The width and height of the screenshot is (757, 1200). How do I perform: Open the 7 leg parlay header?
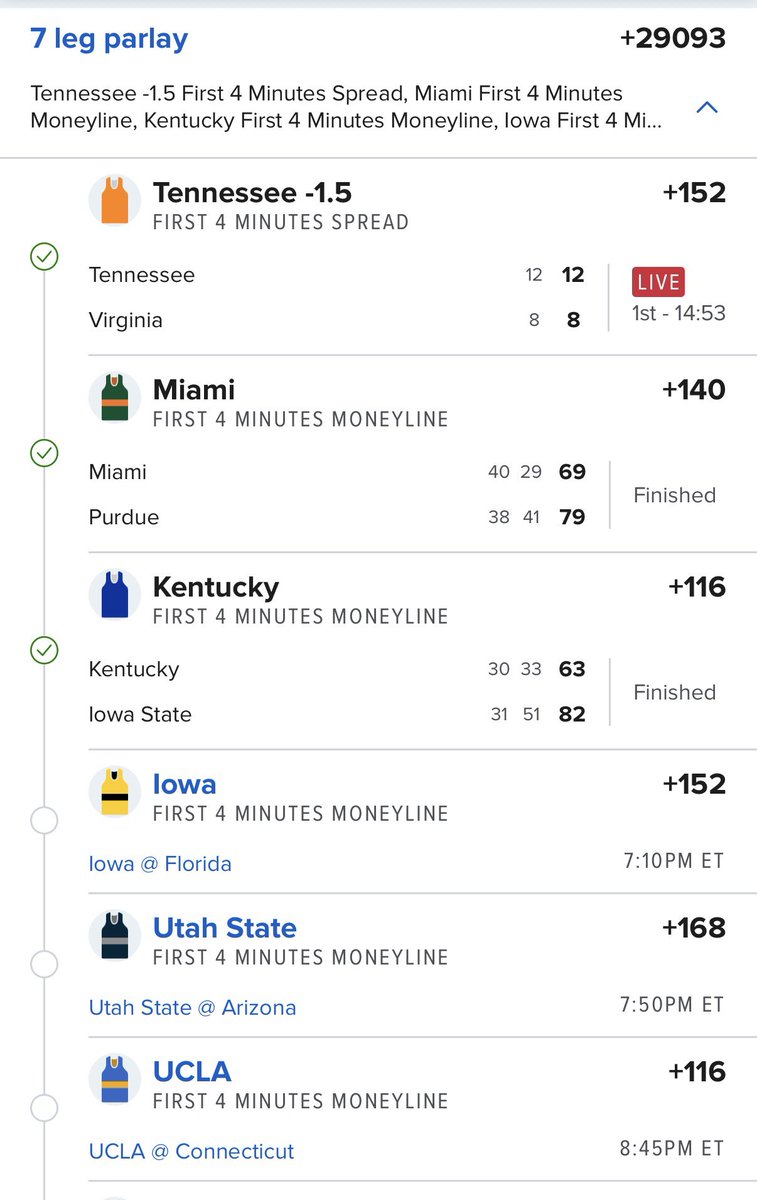[109, 39]
